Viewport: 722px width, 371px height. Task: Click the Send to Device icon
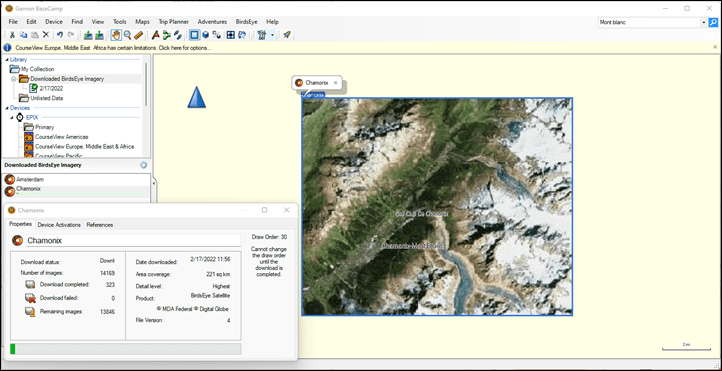[88, 35]
